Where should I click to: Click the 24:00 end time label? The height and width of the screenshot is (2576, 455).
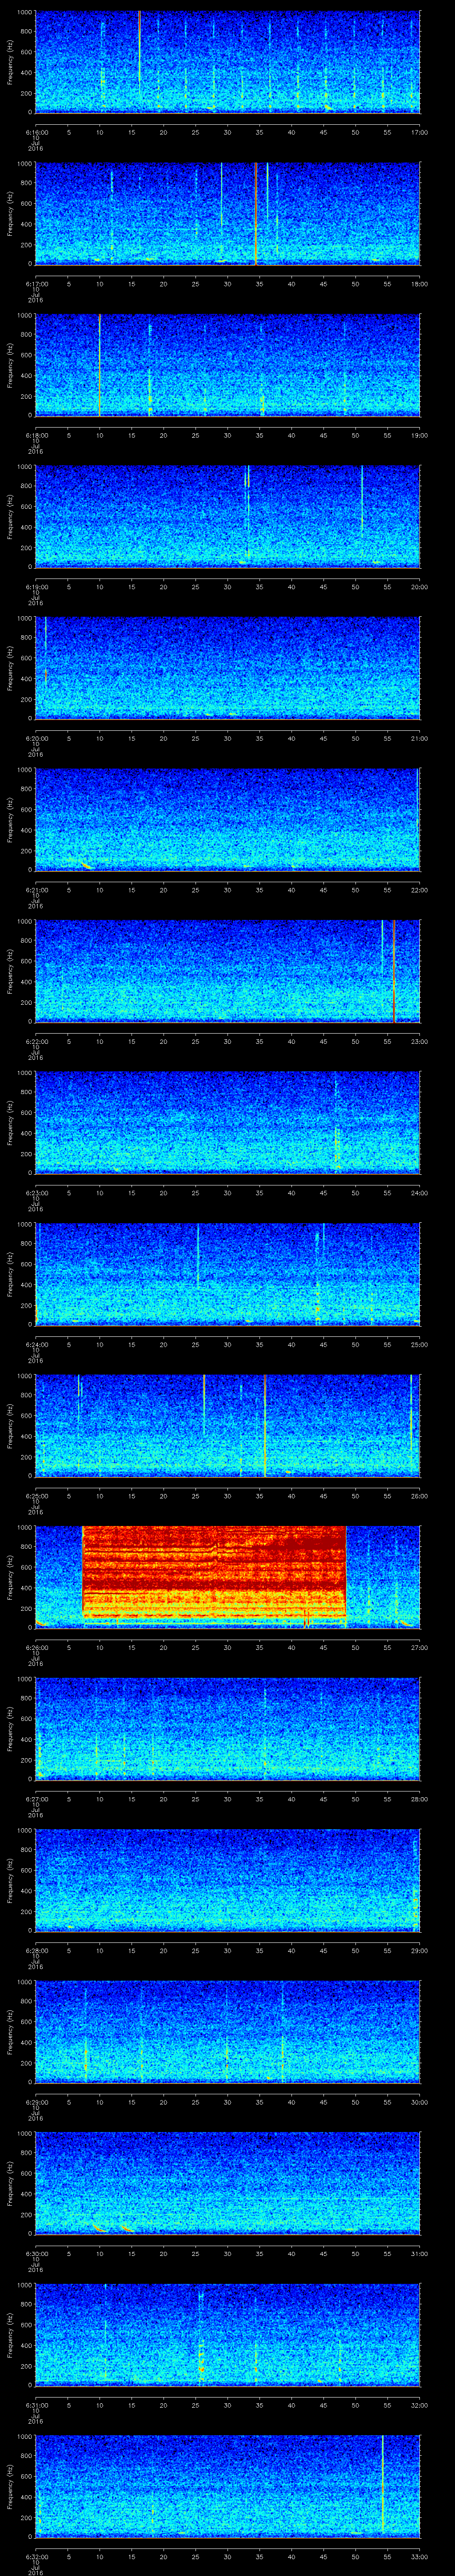point(420,1193)
